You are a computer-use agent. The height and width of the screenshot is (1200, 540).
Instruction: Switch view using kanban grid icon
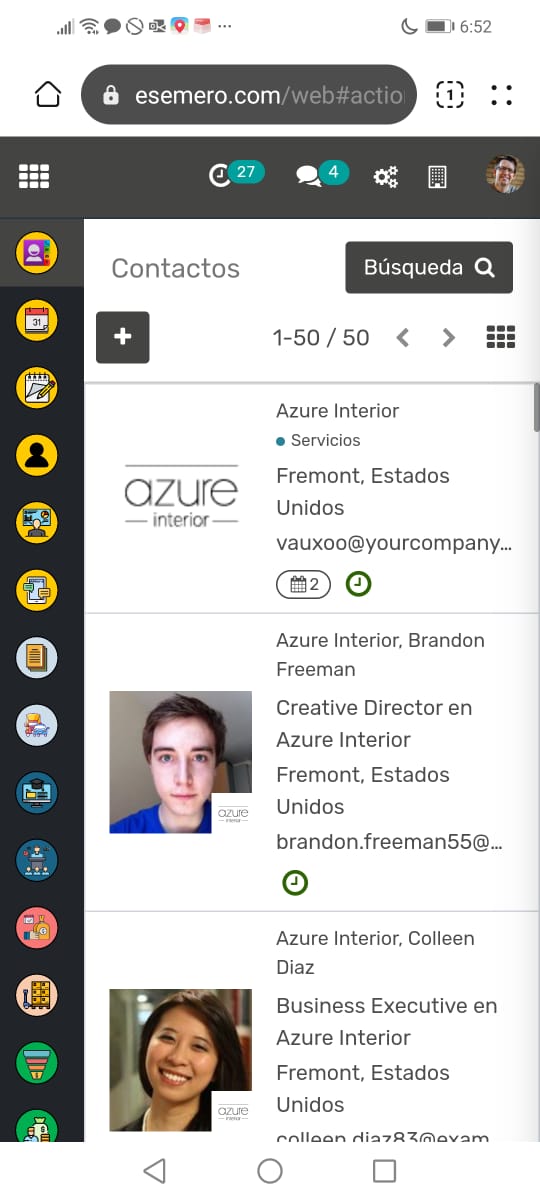click(500, 337)
